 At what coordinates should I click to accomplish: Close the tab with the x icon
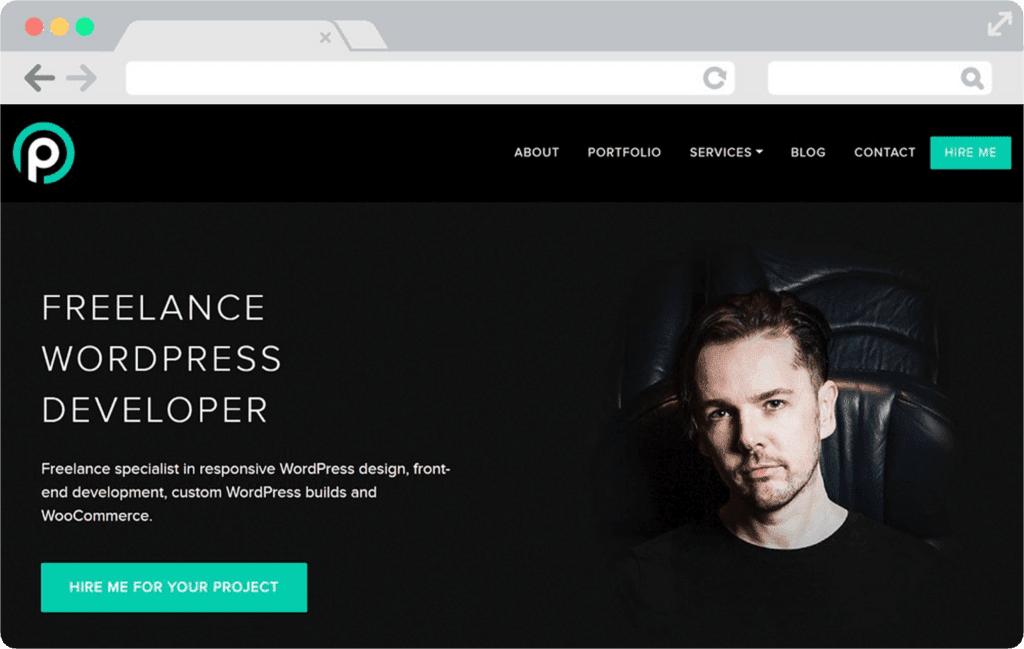(x=325, y=38)
